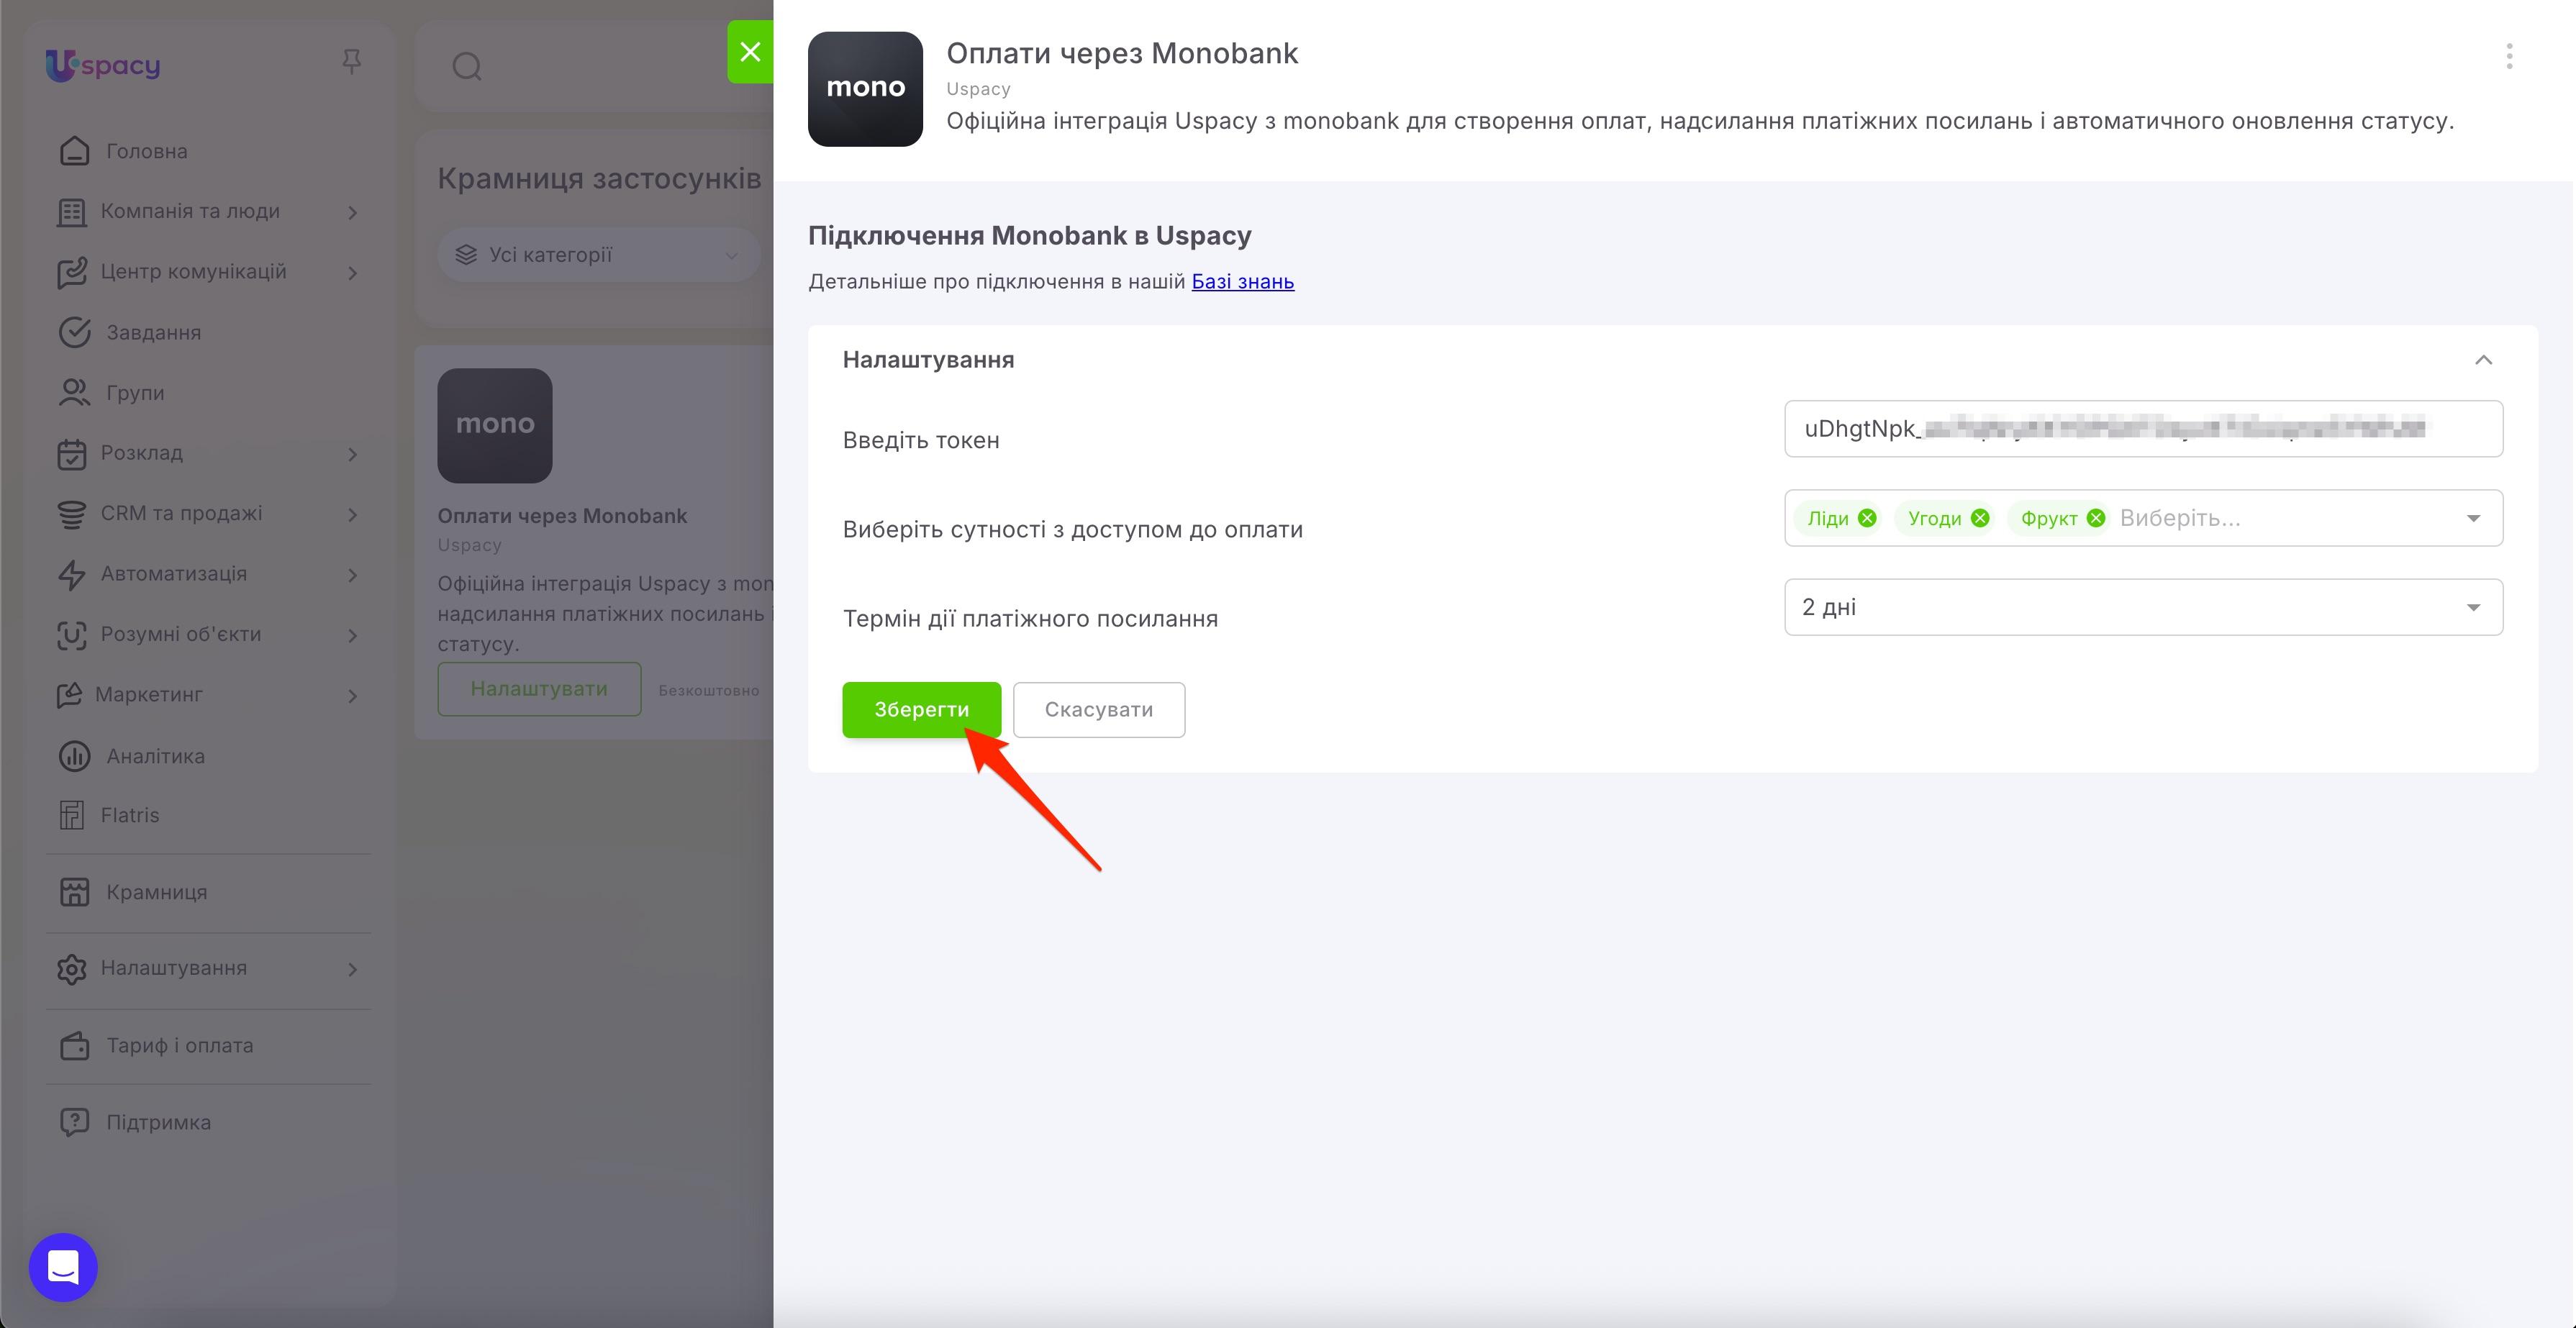Open Flatris building icon
Screen dimensions: 2576x1328
click(71, 815)
